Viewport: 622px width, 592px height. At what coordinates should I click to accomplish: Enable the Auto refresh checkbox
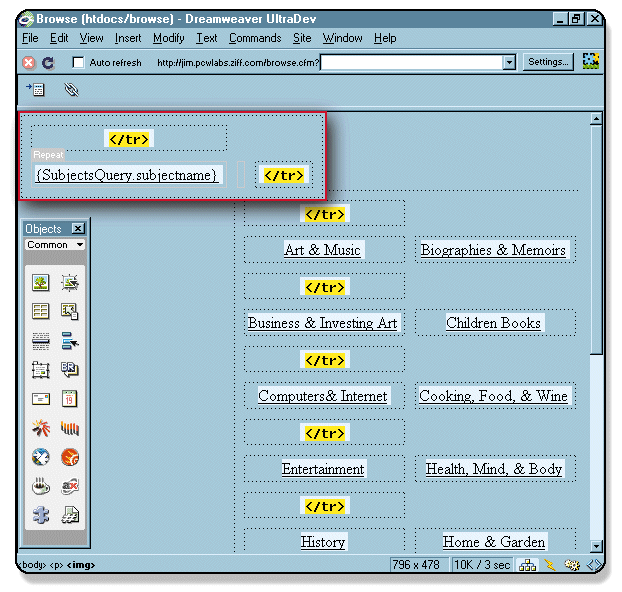pyautogui.click(x=79, y=63)
